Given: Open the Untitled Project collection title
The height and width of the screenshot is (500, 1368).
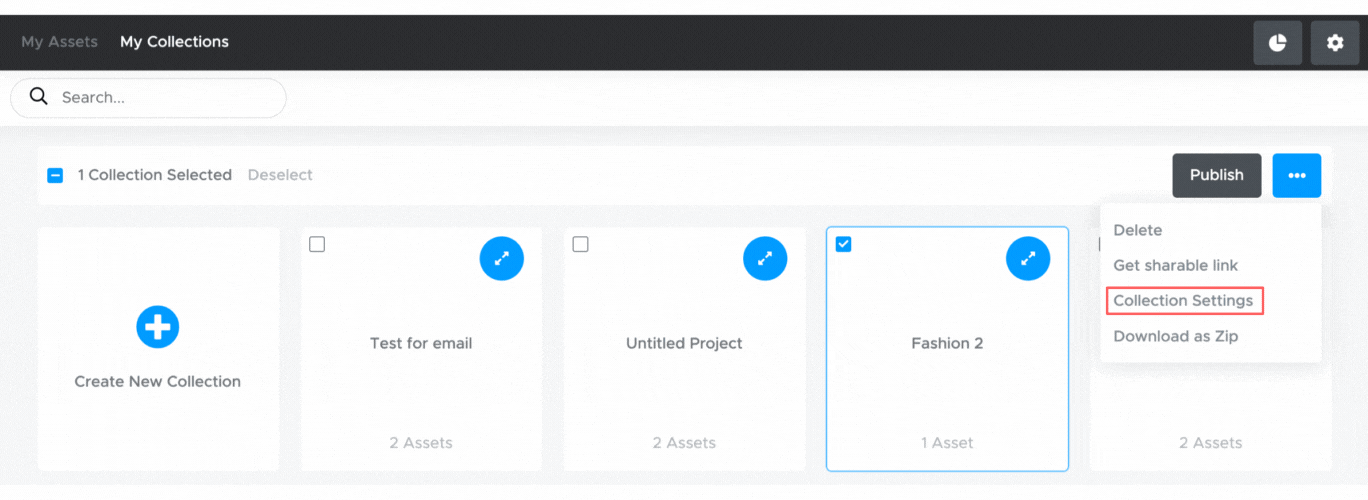Looking at the screenshot, I should pyautogui.click(x=684, y=343).
